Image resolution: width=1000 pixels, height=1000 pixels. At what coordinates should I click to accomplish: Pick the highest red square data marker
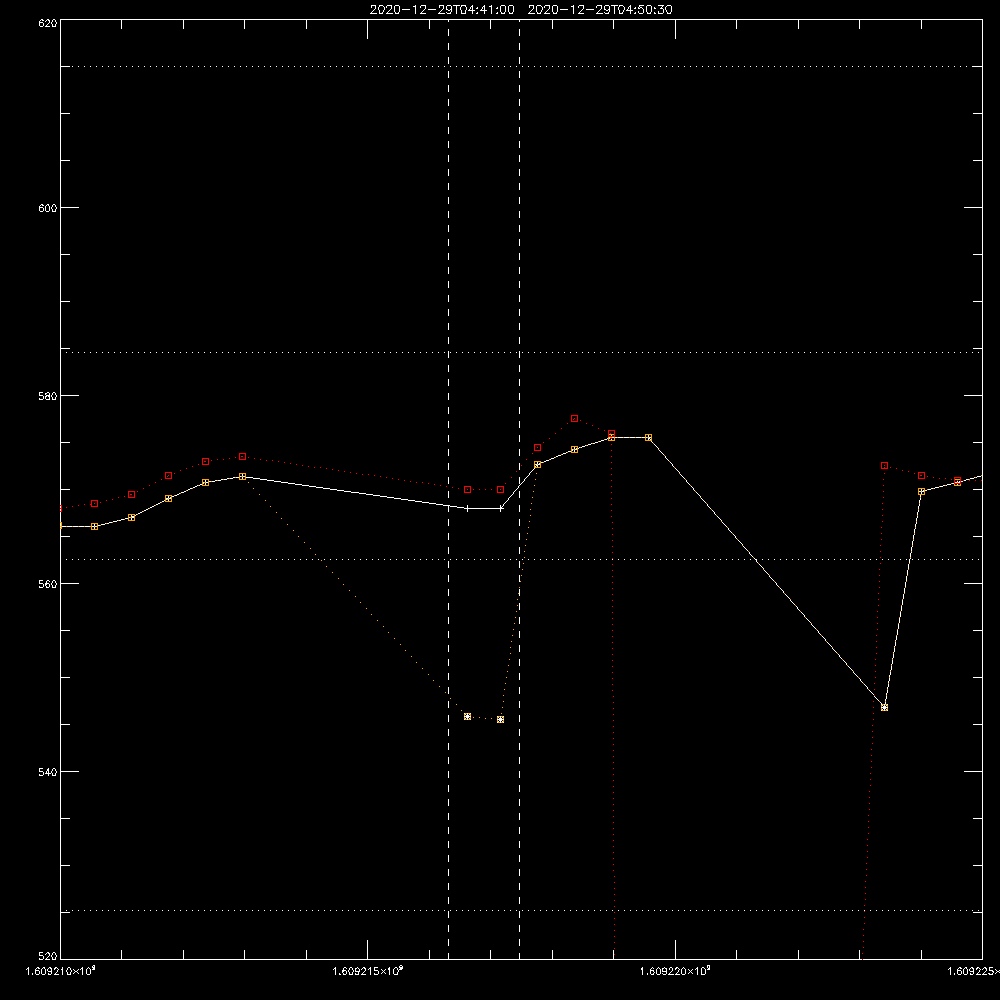[575, 418]
